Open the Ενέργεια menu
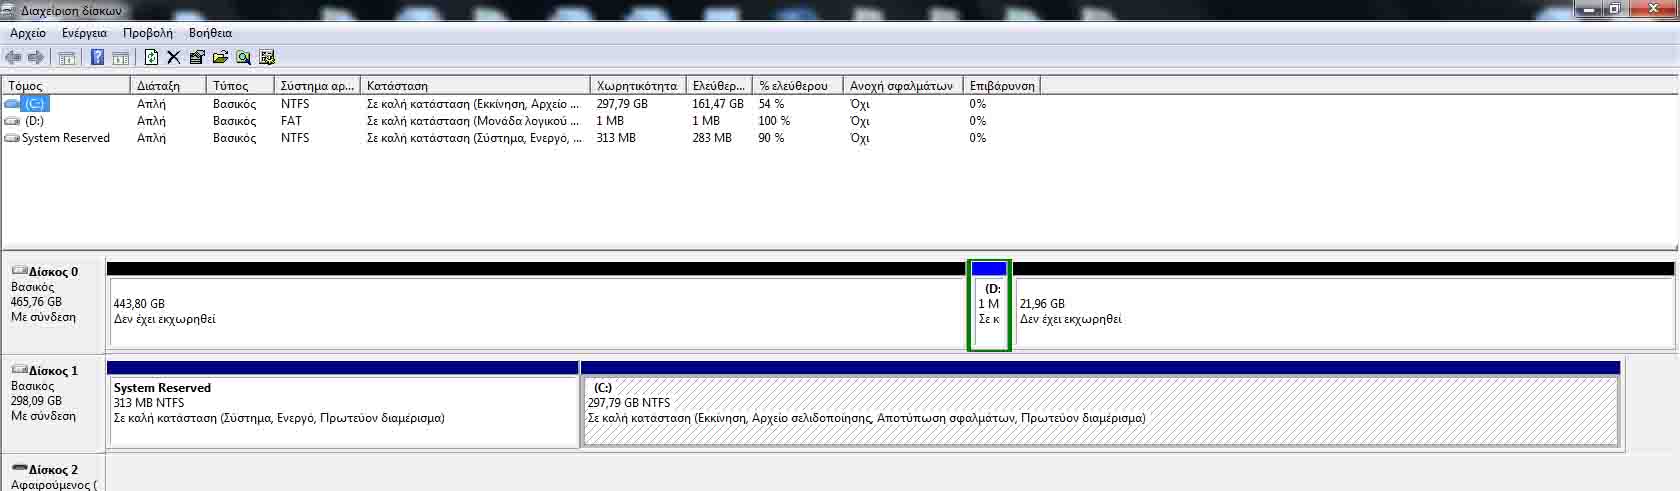 84,33
